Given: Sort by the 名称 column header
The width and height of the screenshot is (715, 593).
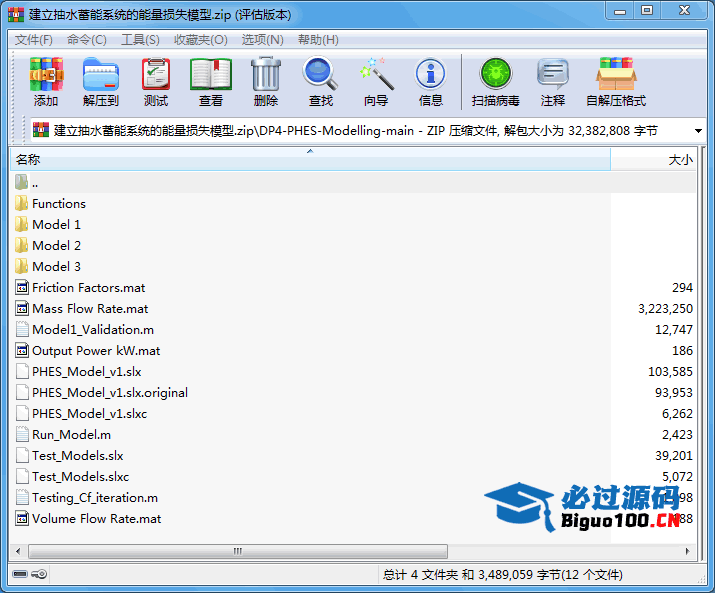Looking at the screenshot, I should [x=310, y=160].
